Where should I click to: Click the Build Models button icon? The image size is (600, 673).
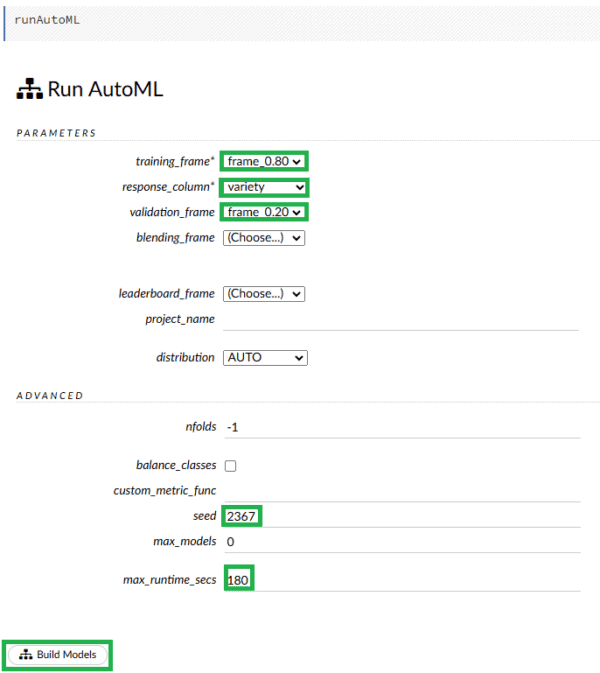[26, 655]
